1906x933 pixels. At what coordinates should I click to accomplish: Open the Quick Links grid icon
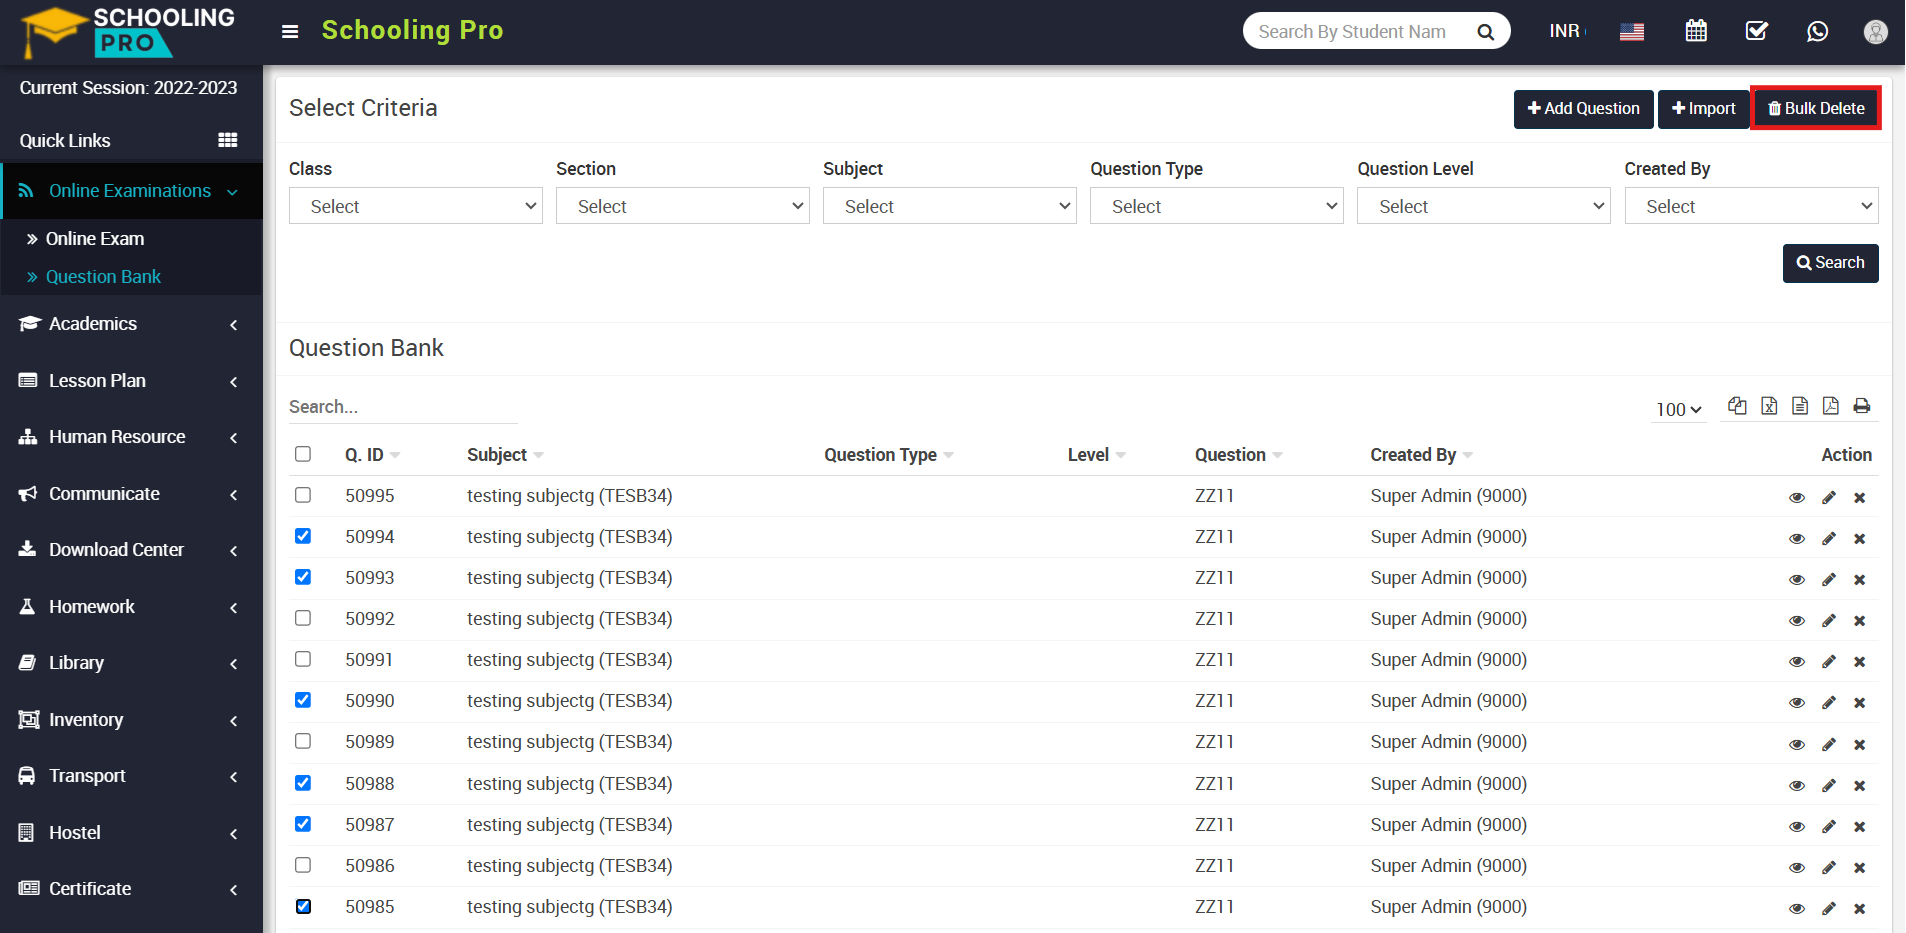pos(228,140)
